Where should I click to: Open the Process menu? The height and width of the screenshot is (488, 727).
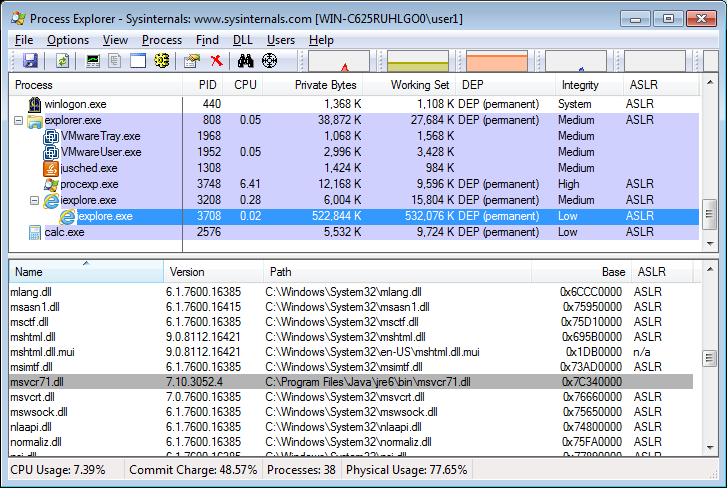tap(161, 40)
